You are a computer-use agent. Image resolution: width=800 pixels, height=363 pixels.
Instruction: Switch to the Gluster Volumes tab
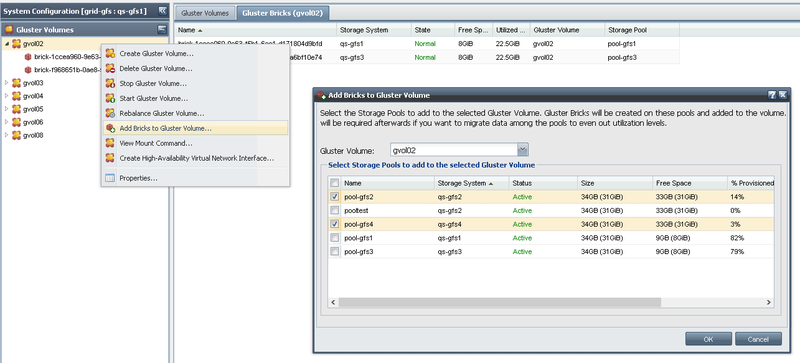[x=206, y=13]
